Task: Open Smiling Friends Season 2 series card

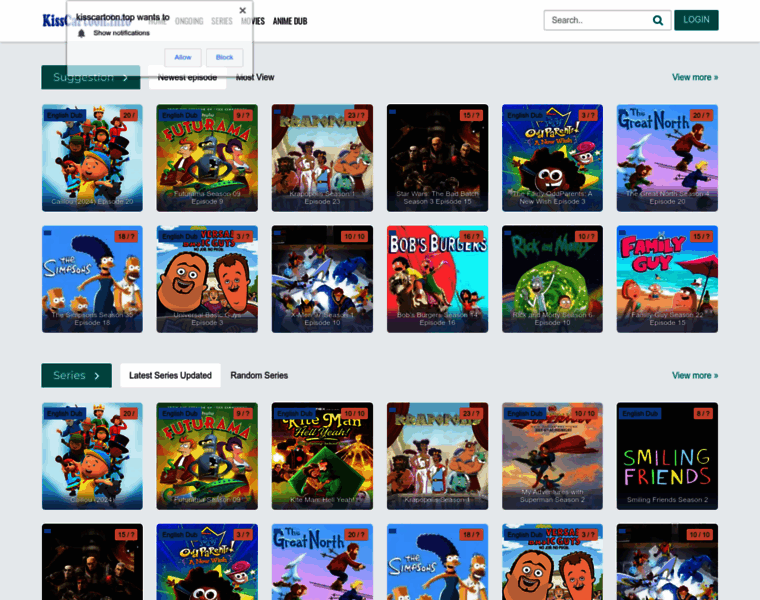Action: (667, 456)
